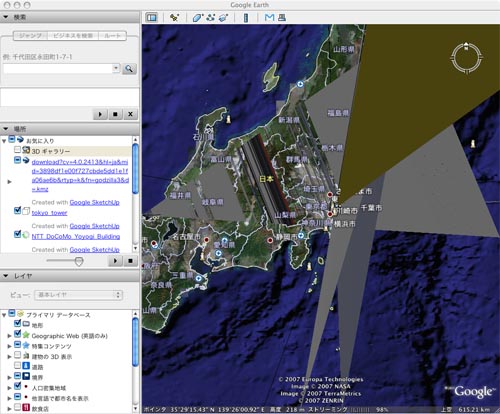The height and width of the screenshot is (414, 500).
Task: Uncheck the 地形 layer checkbox
Action: [18, 323]
